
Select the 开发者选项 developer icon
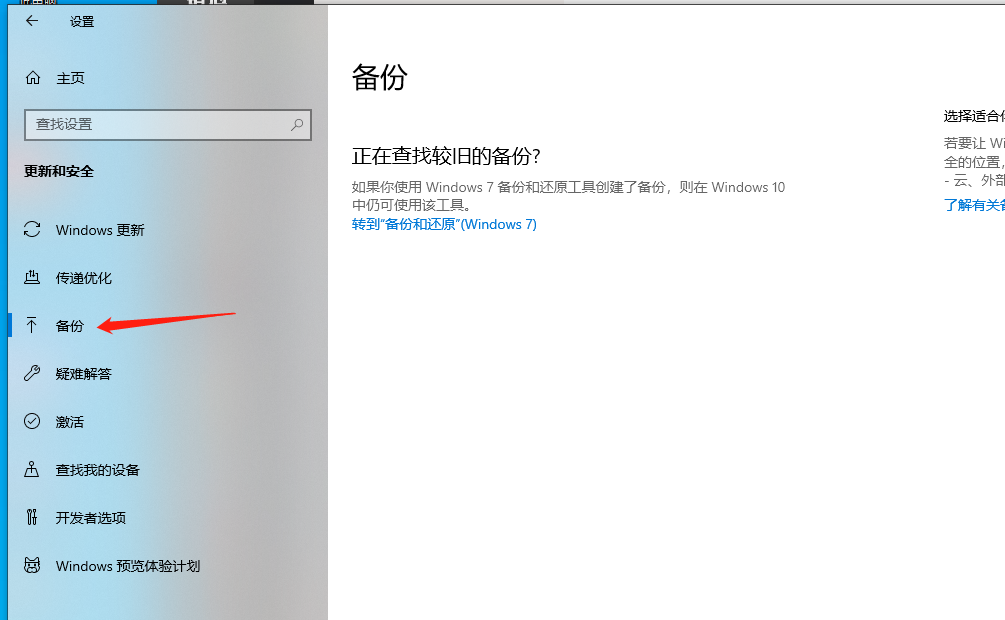coord(31,518)
